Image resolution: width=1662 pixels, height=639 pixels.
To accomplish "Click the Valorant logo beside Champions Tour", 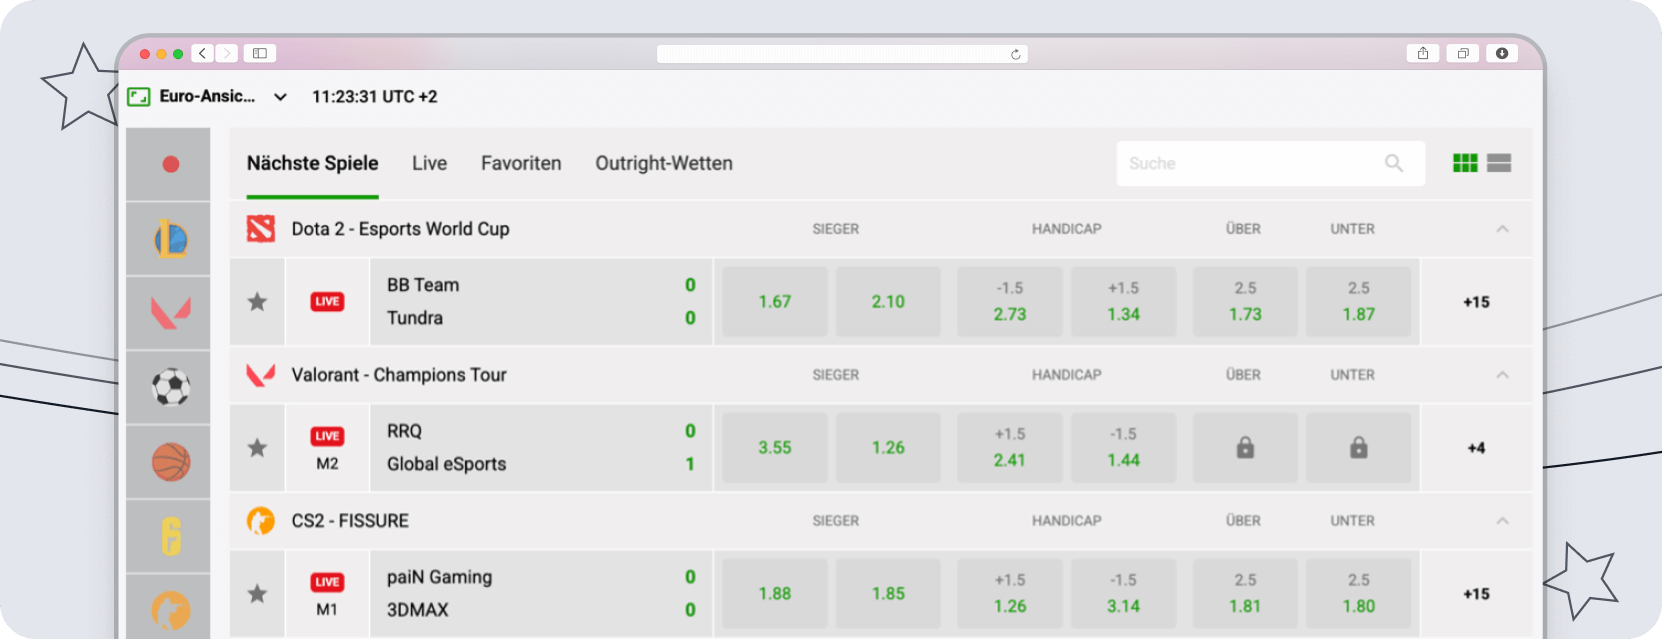I will (x=261, y=375).
